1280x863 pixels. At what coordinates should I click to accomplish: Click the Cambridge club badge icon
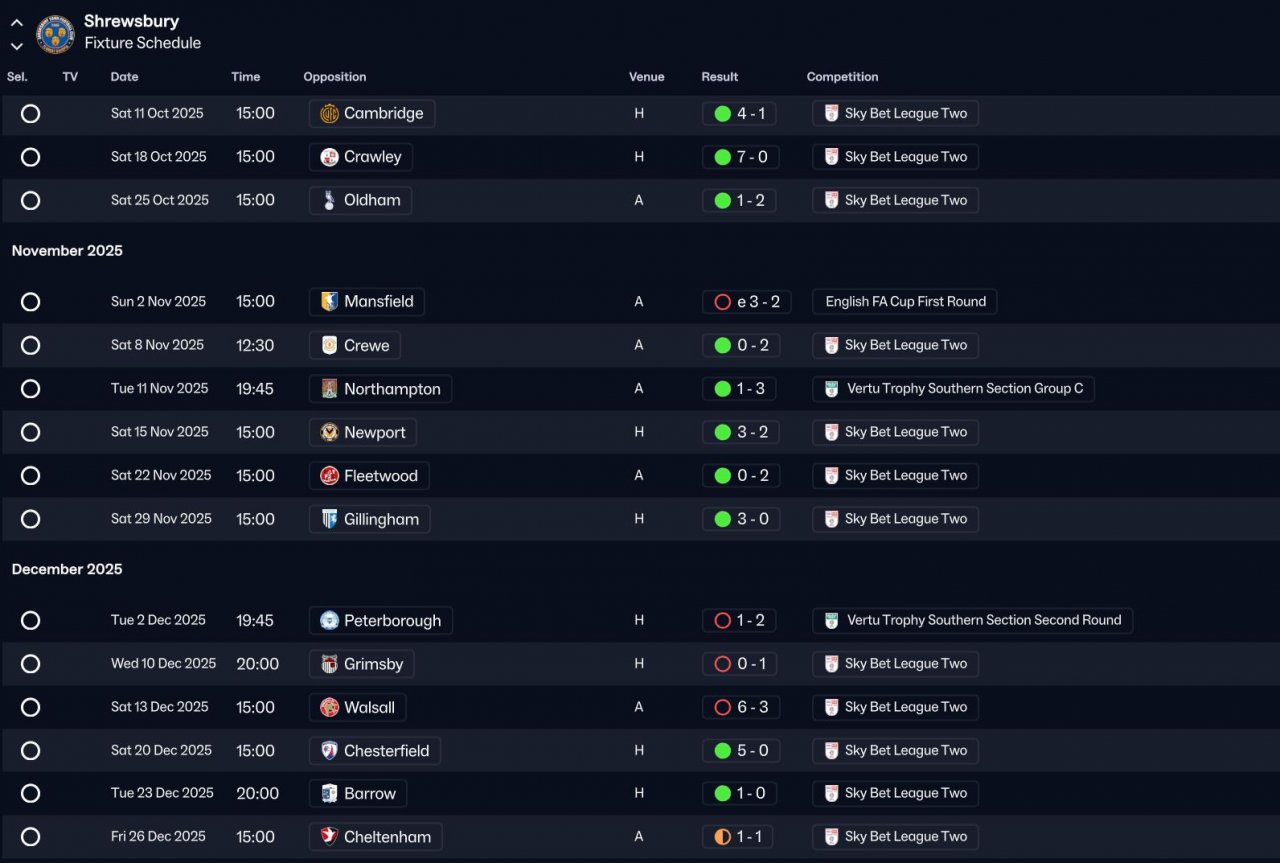click(329, 114)
